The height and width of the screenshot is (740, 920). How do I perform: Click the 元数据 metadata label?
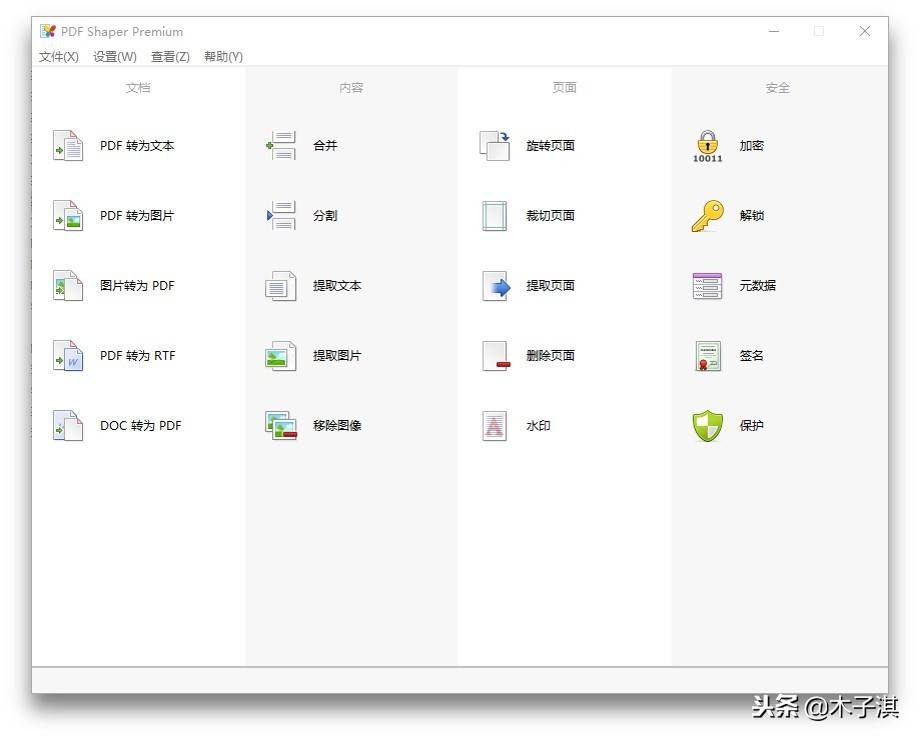(757, 286)
